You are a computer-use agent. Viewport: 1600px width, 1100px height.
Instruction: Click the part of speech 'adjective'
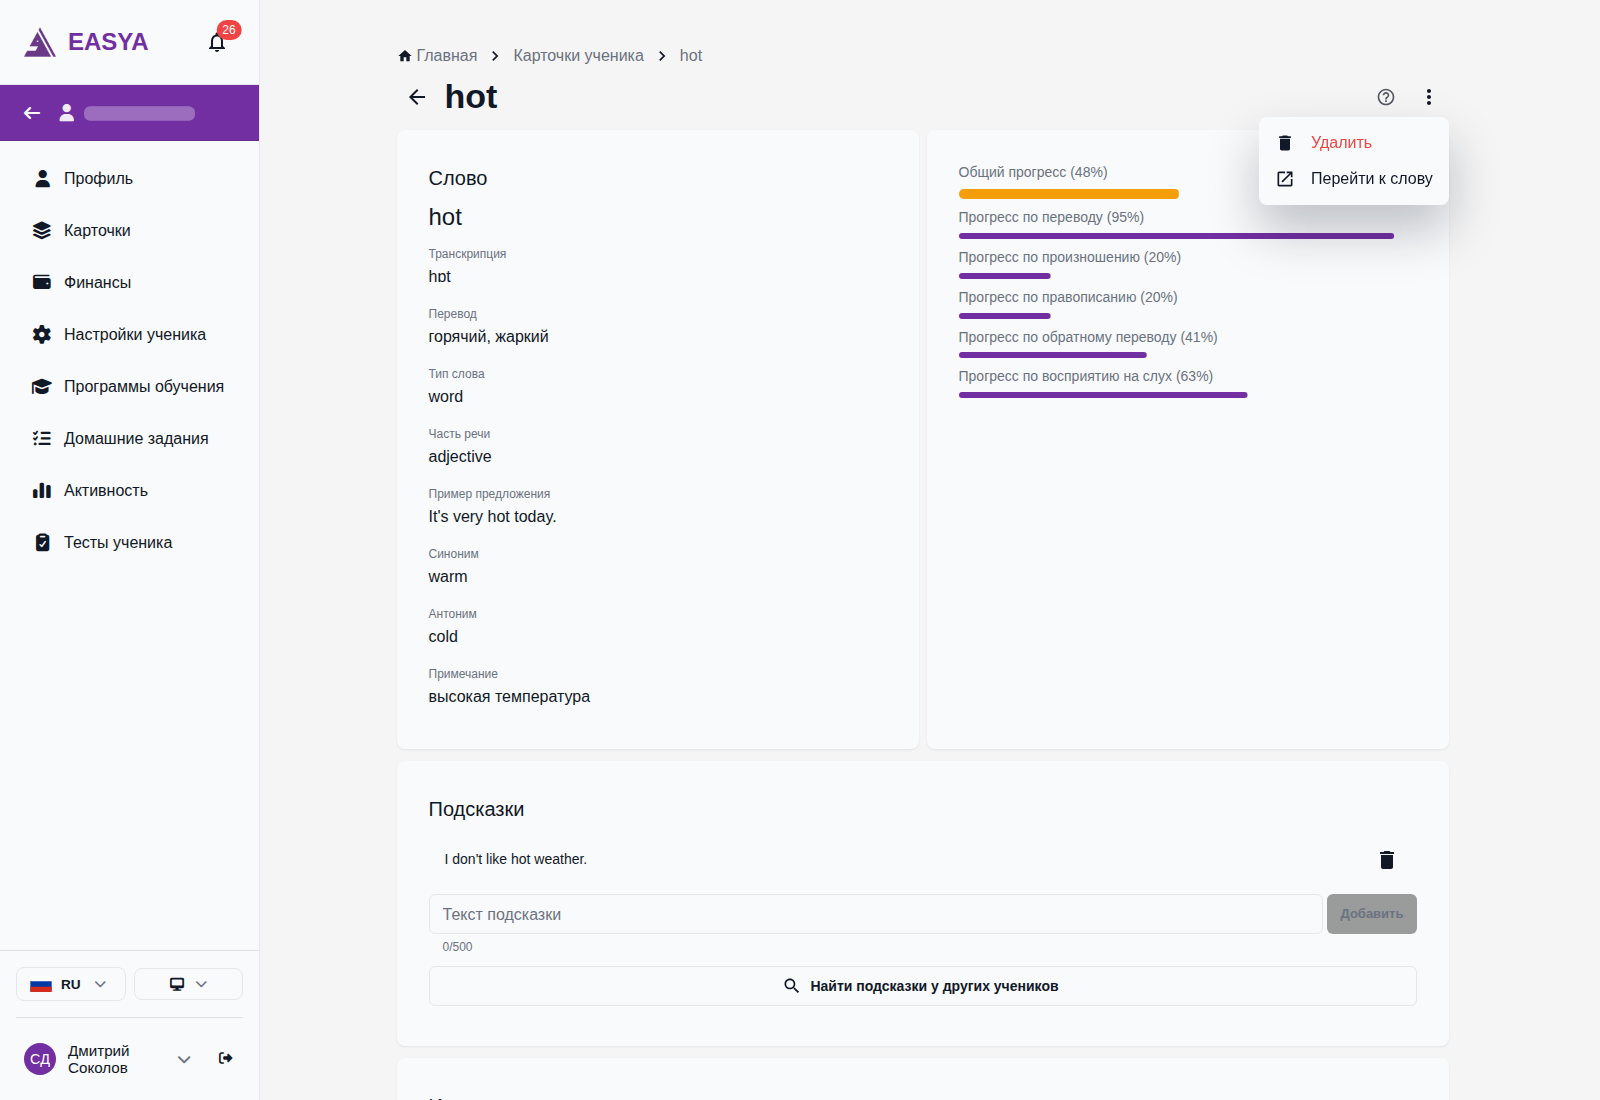(460, 457)
